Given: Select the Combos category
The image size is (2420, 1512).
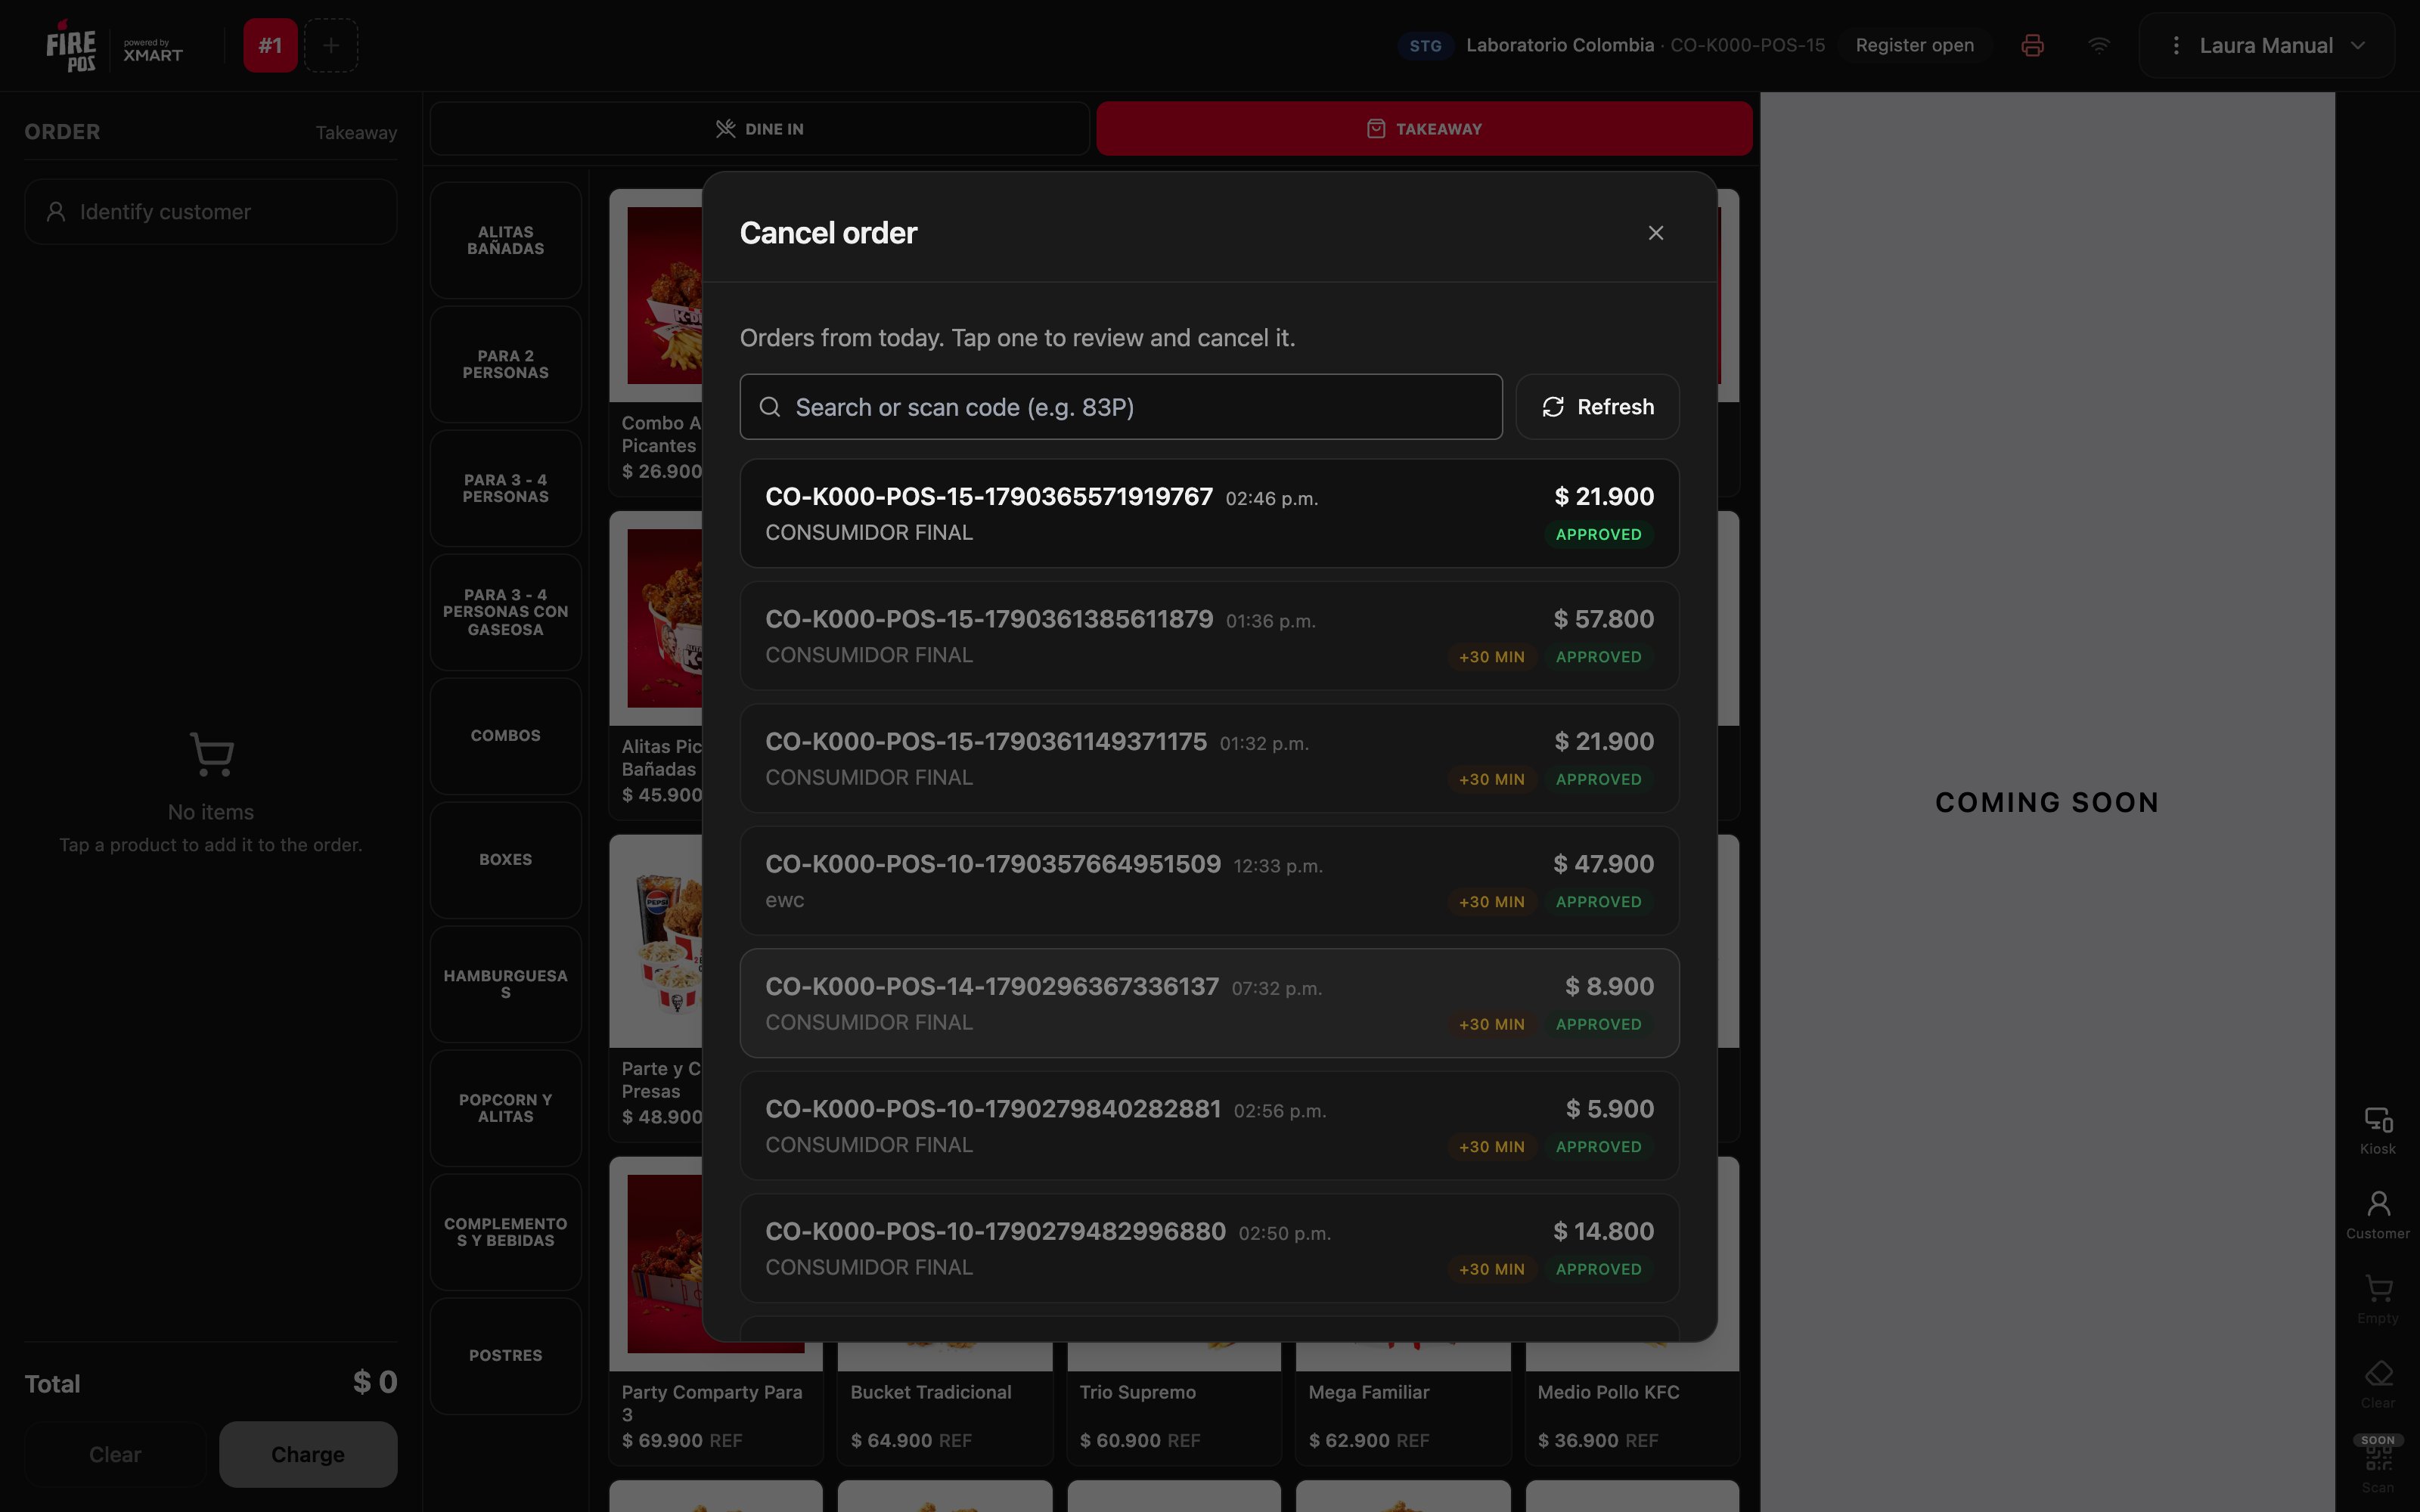Looking at the screenshot, I should click(506, 736).
